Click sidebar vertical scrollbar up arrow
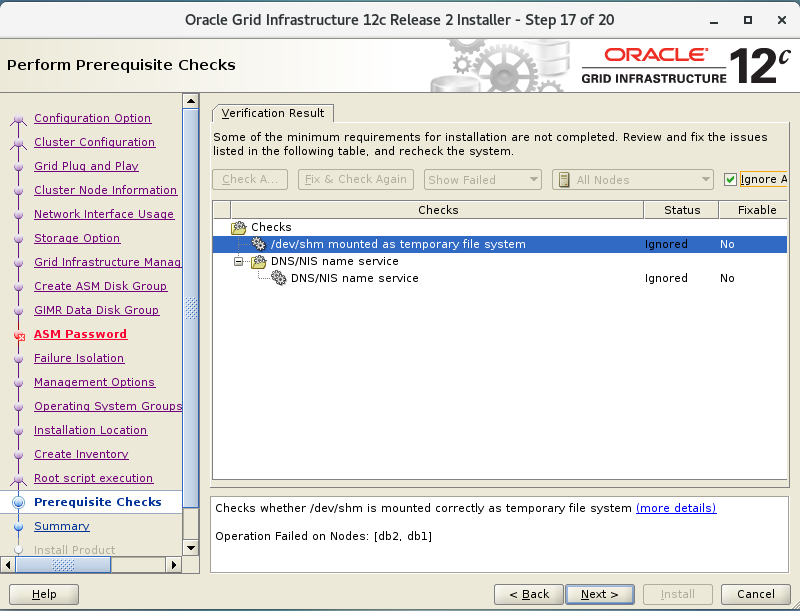The image size is (800, 611). coord(191,101)
